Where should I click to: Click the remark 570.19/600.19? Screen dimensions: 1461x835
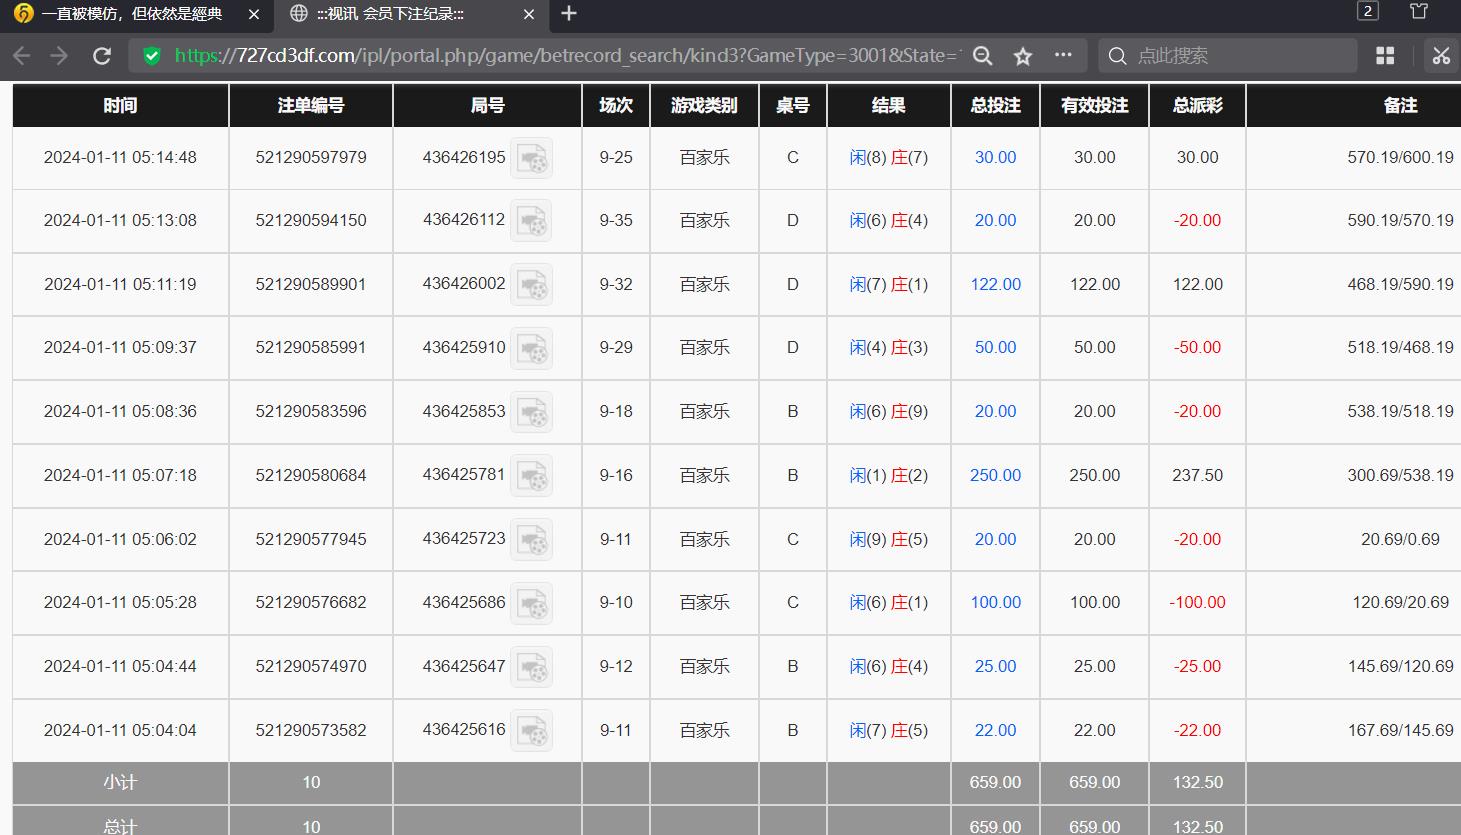click(x=1400, y=158)
